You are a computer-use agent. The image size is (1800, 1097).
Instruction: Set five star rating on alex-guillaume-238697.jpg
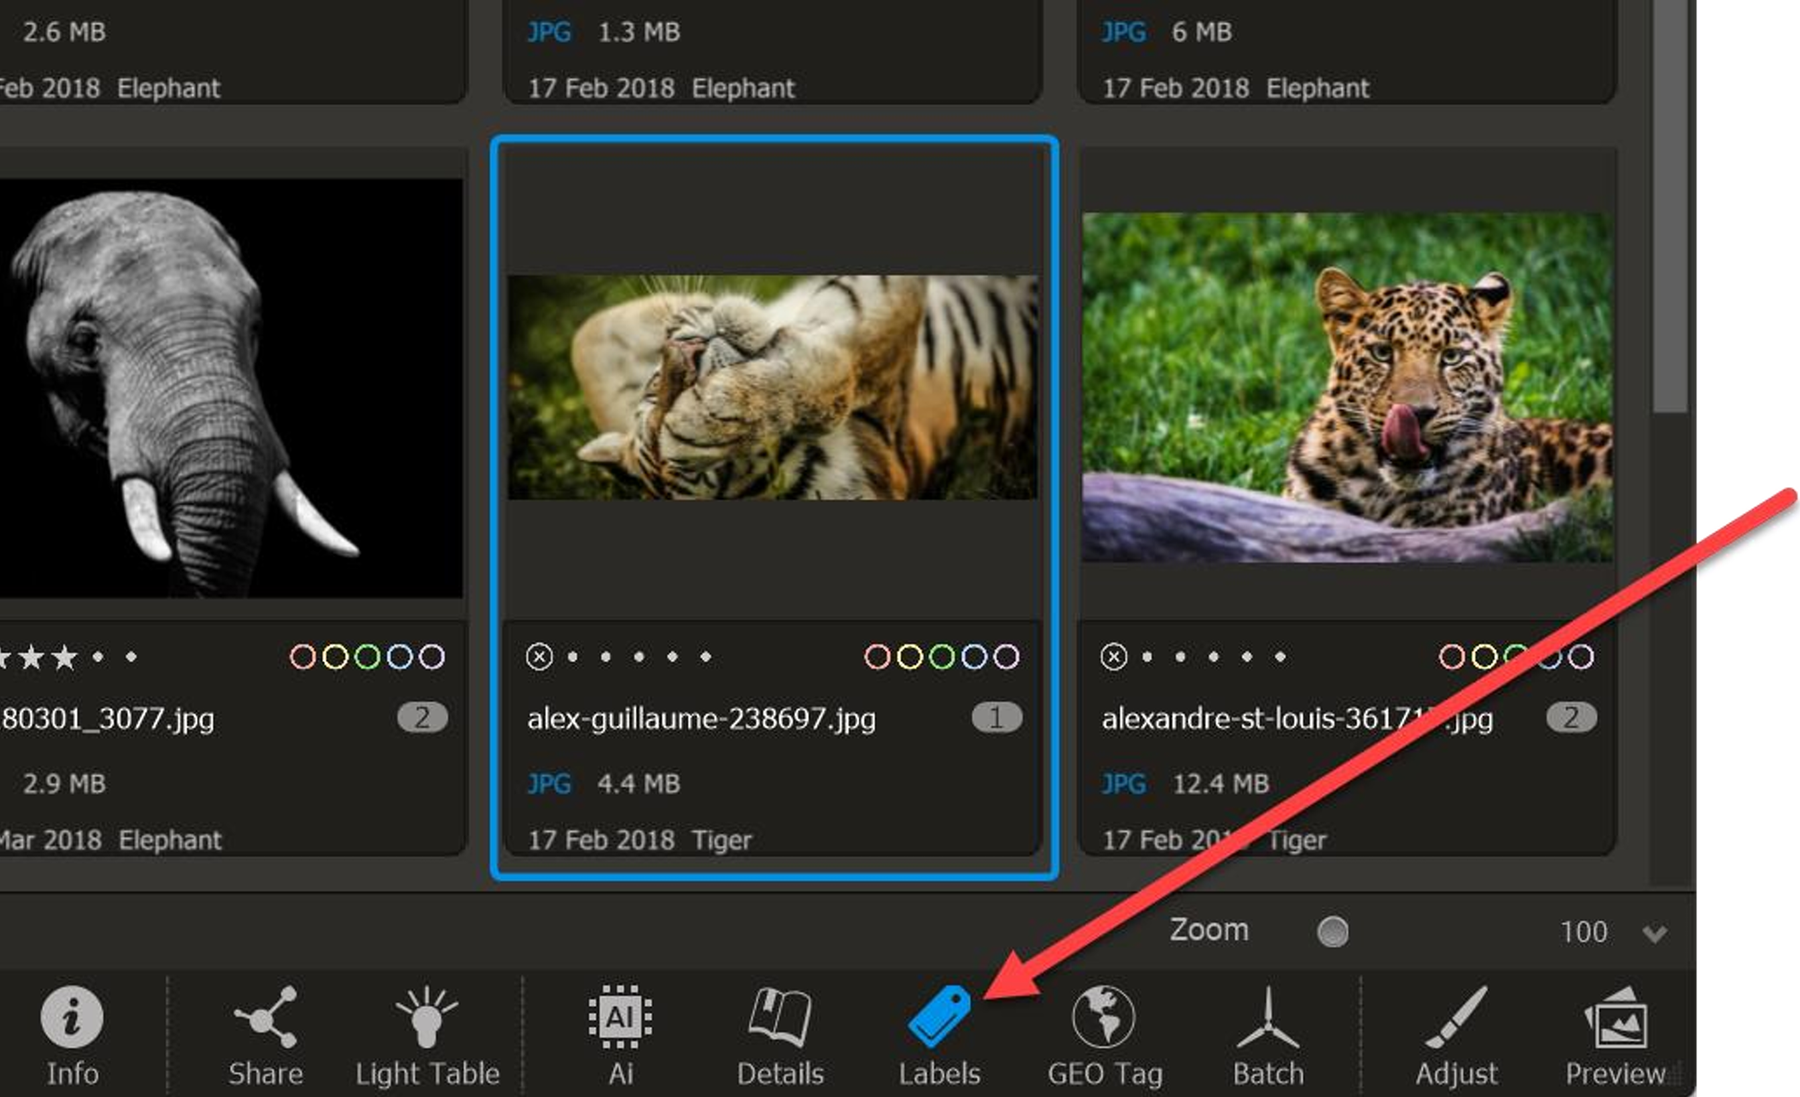706,657
